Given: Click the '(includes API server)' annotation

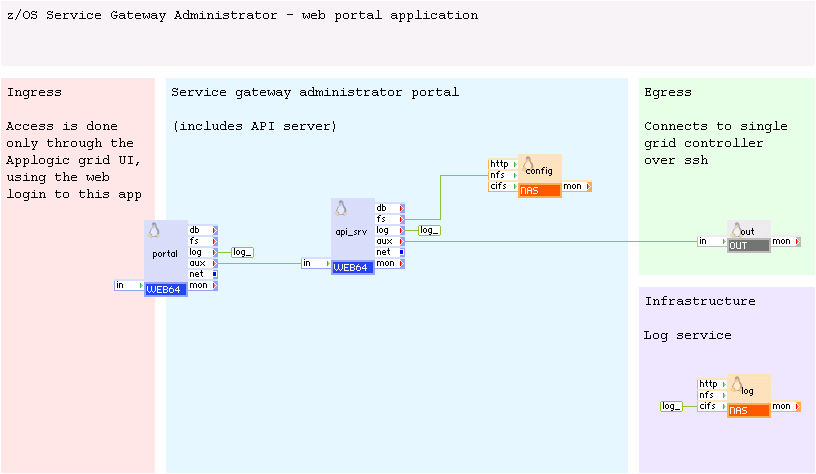Looking at the screenshot, I should coord(254,126).
